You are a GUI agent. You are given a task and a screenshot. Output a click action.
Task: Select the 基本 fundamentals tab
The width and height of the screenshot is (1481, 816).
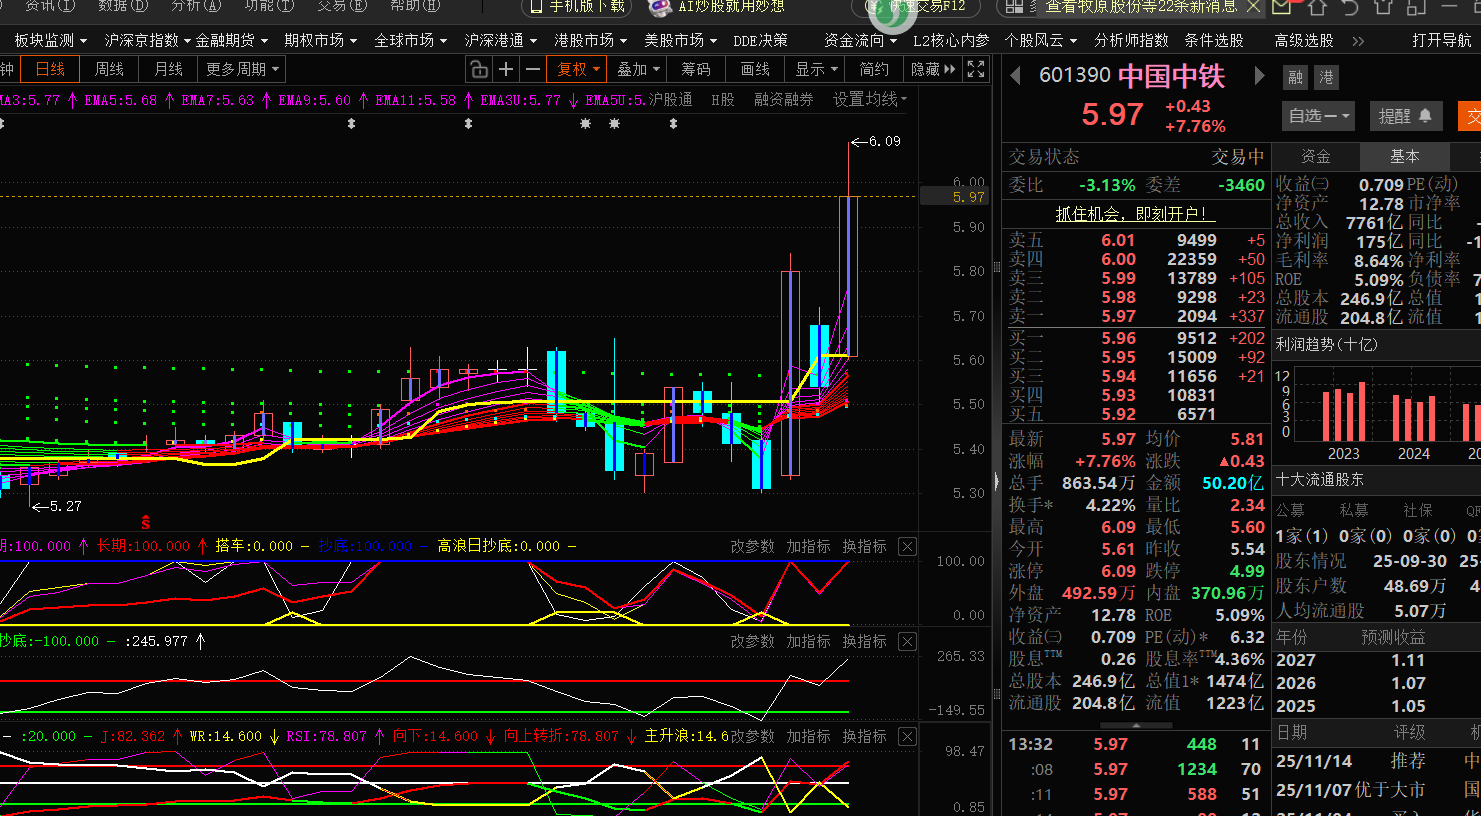tap(1404, 156)
